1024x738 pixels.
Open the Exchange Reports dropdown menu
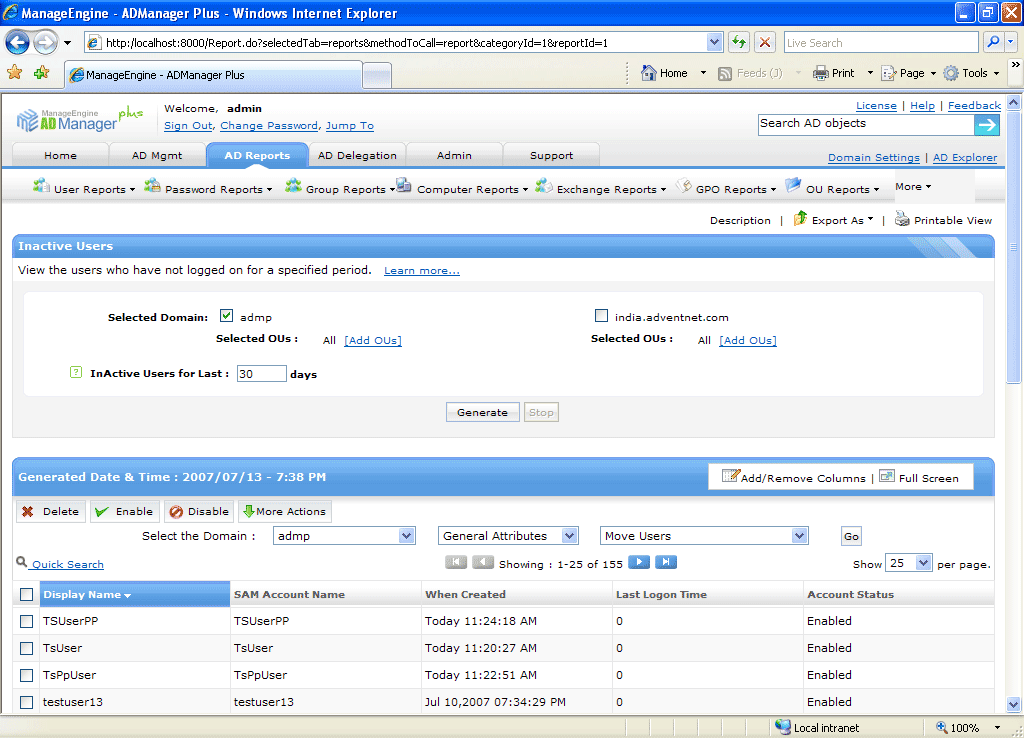pos(601,188)
